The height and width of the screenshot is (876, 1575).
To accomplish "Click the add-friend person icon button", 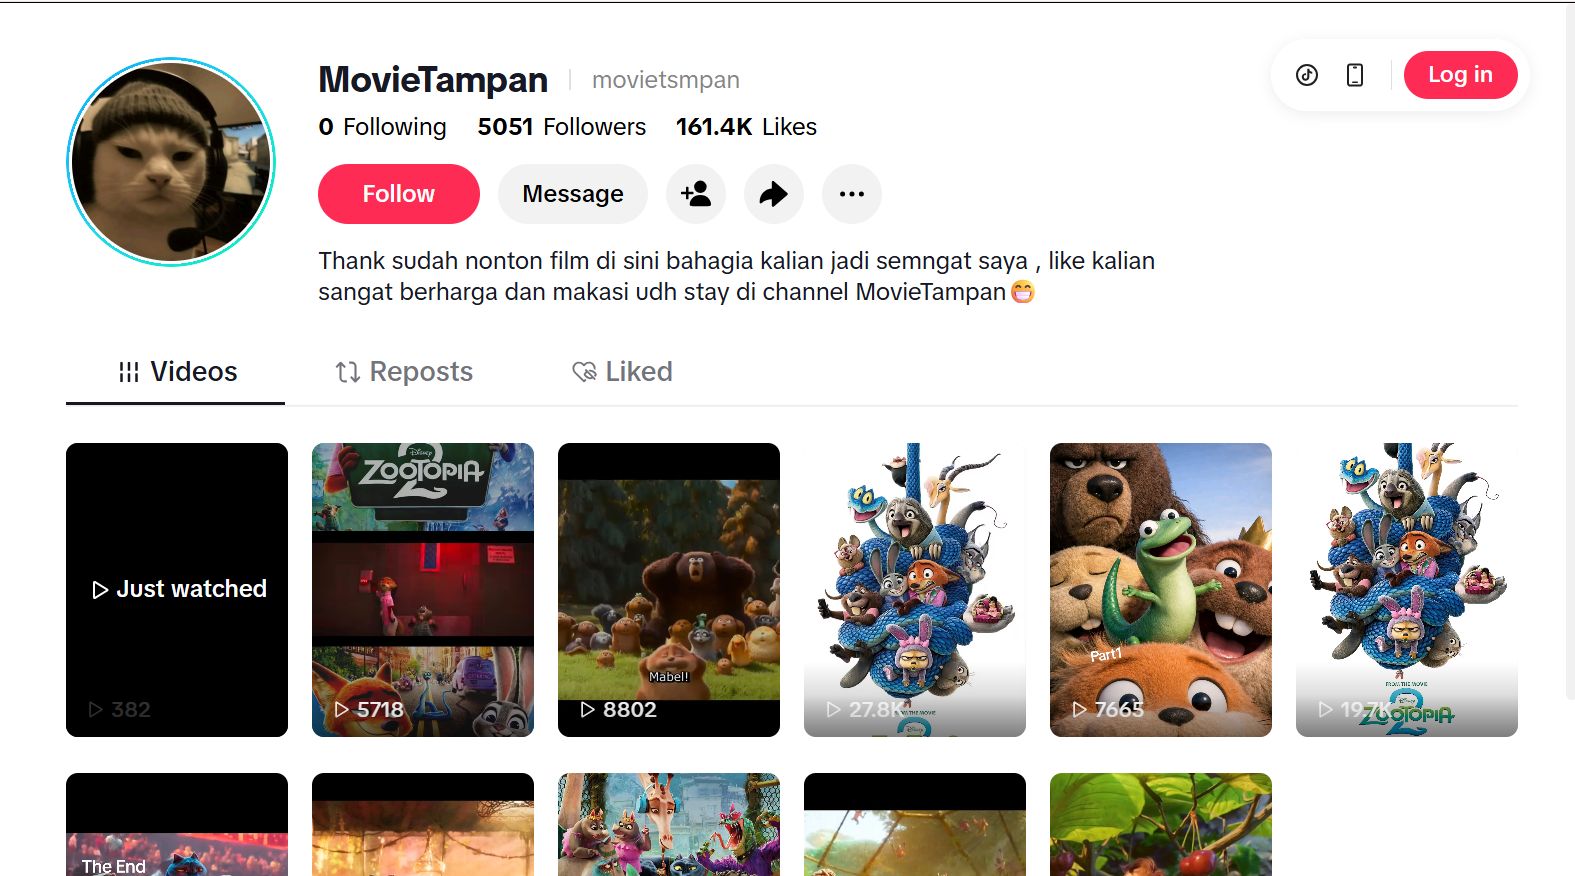I will pos(696,194).
